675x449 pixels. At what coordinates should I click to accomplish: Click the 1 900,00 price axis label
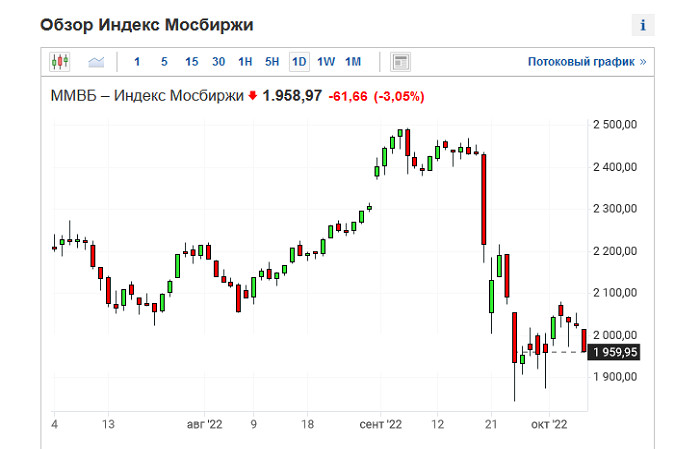615,377
